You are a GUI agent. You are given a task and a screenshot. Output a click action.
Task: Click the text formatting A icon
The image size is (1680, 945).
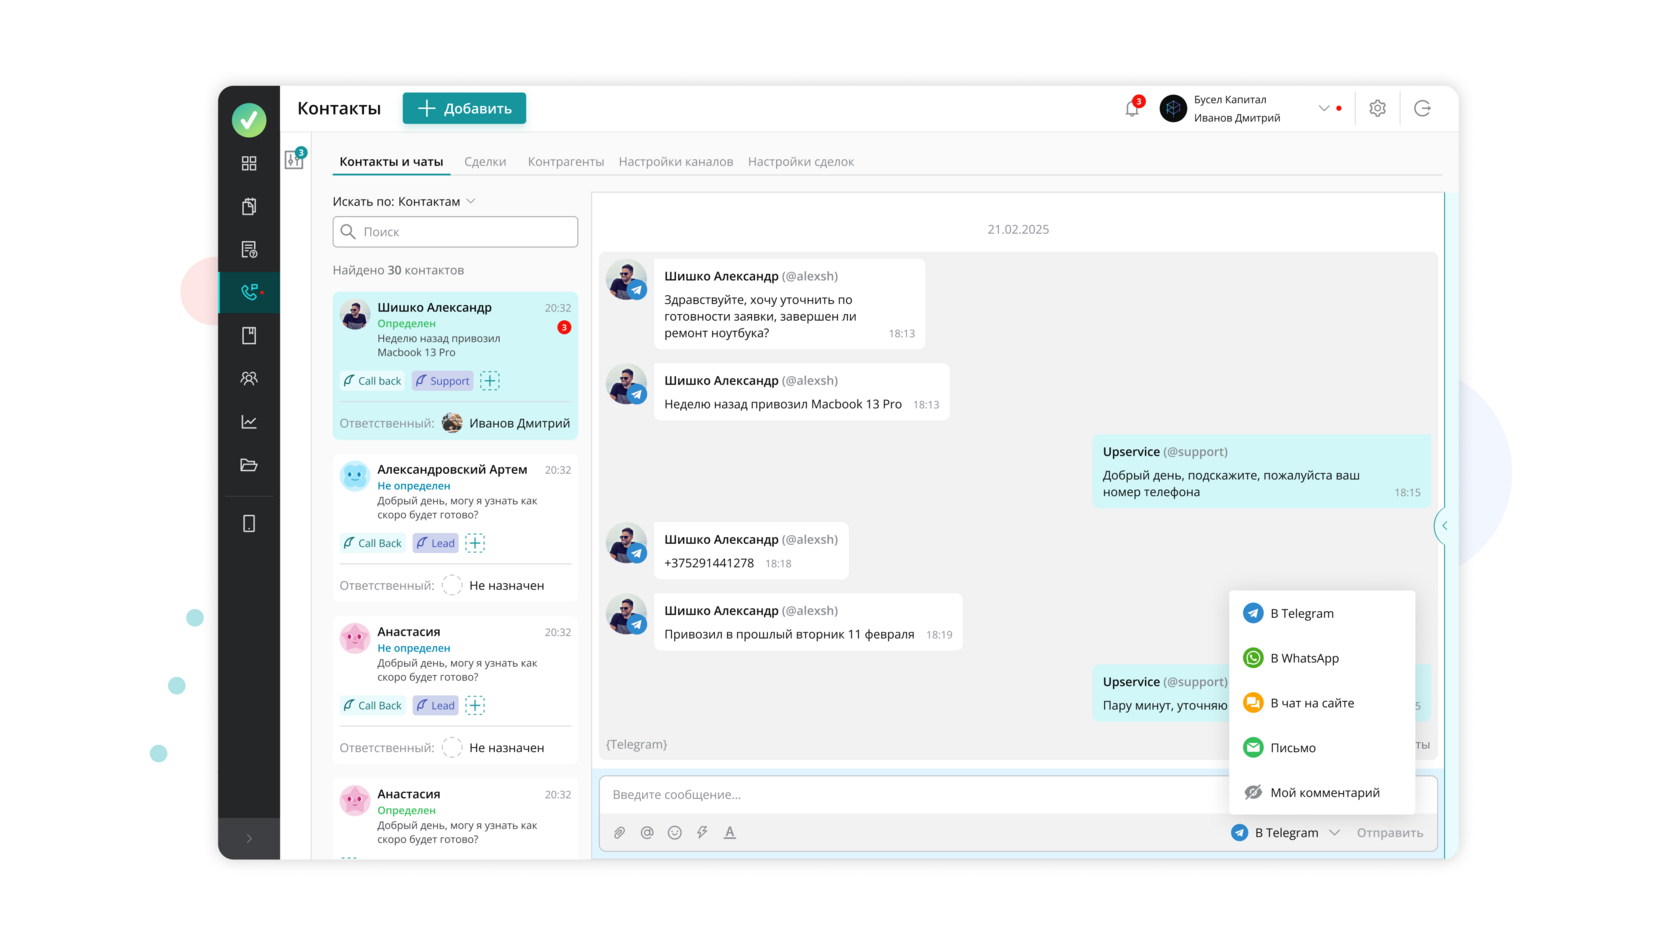(x=730, y=832)
